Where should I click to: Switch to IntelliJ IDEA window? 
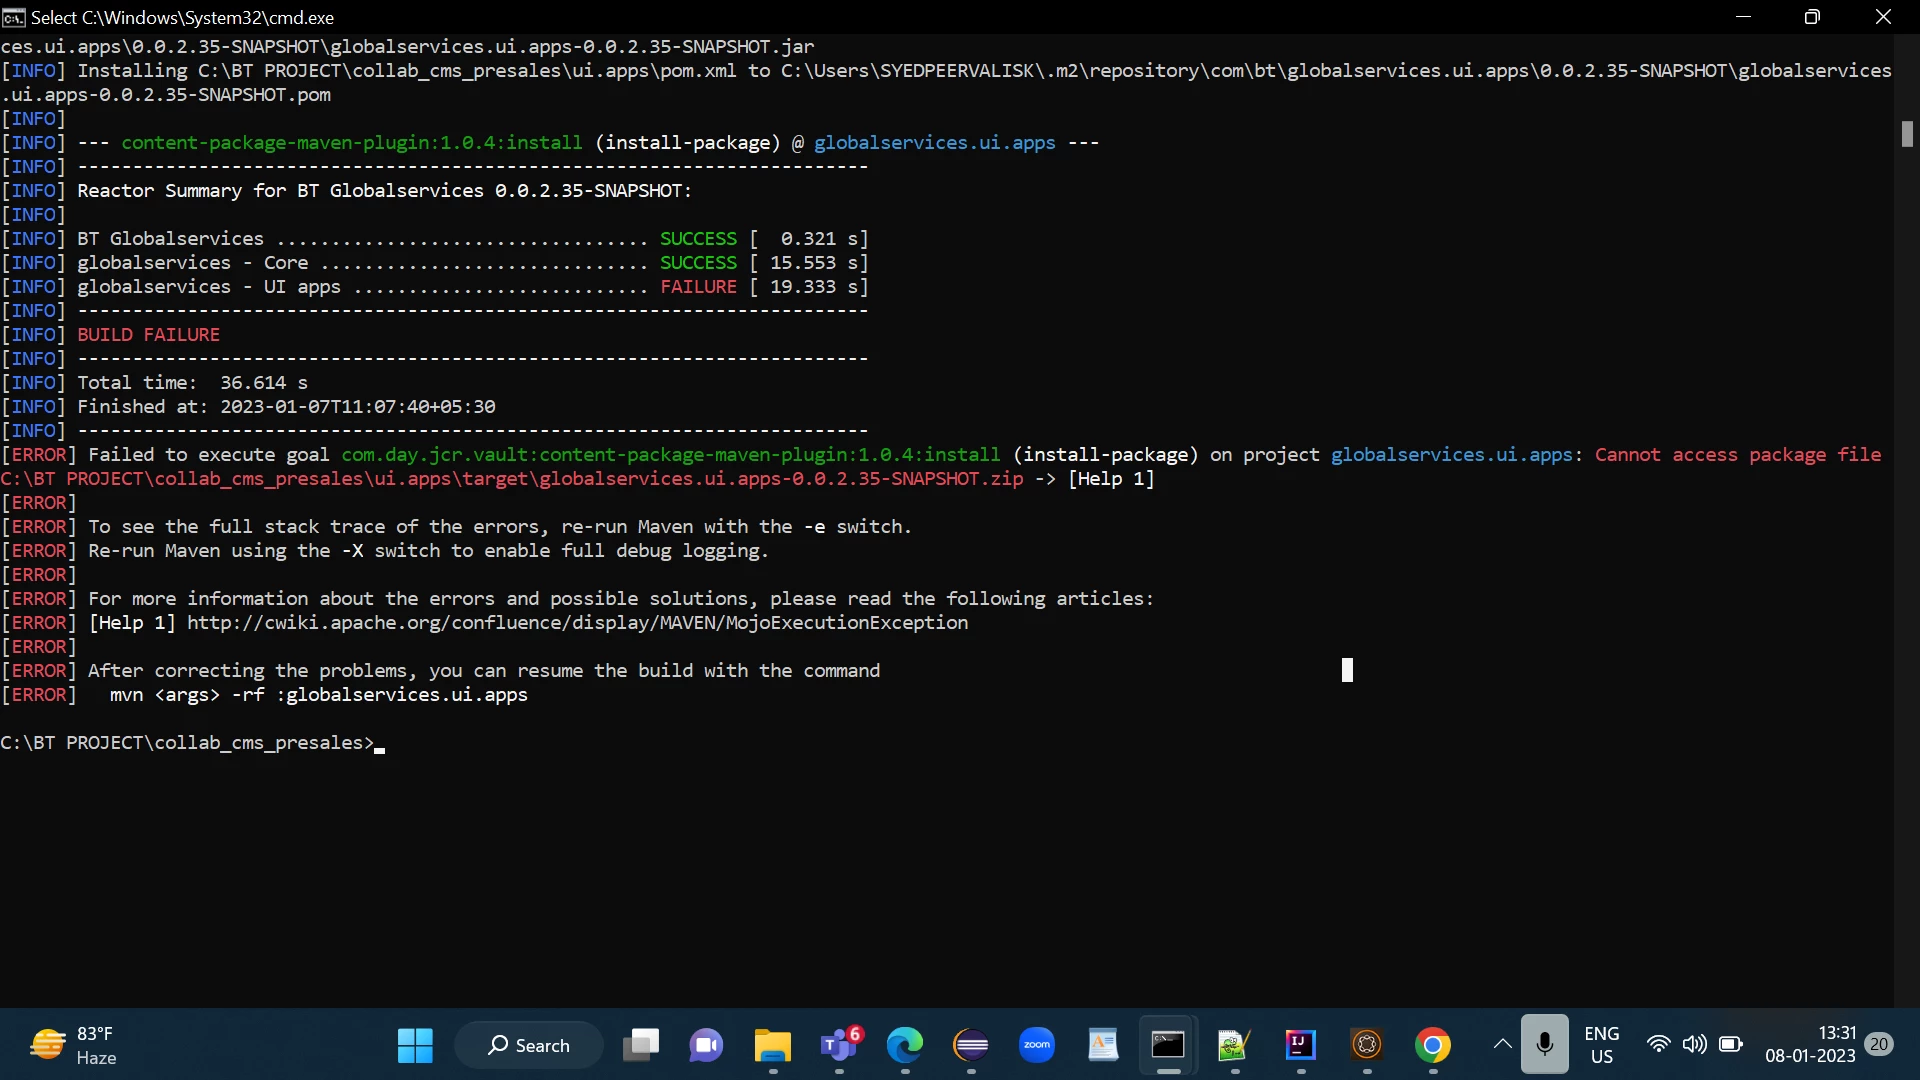pyautogui.click(x=1300, y=1046)
